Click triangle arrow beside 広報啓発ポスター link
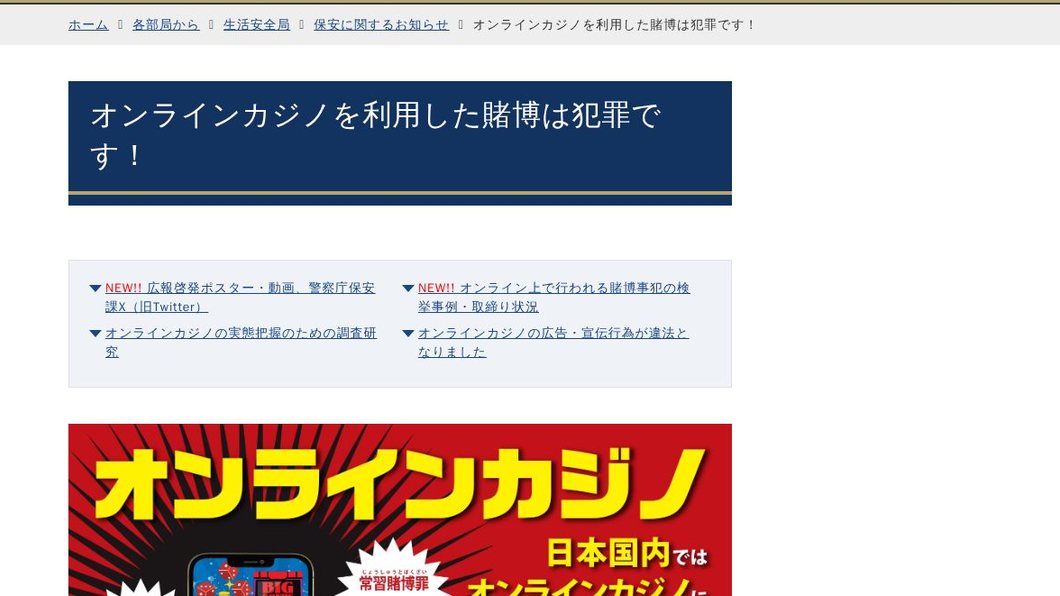 (95, 289)
